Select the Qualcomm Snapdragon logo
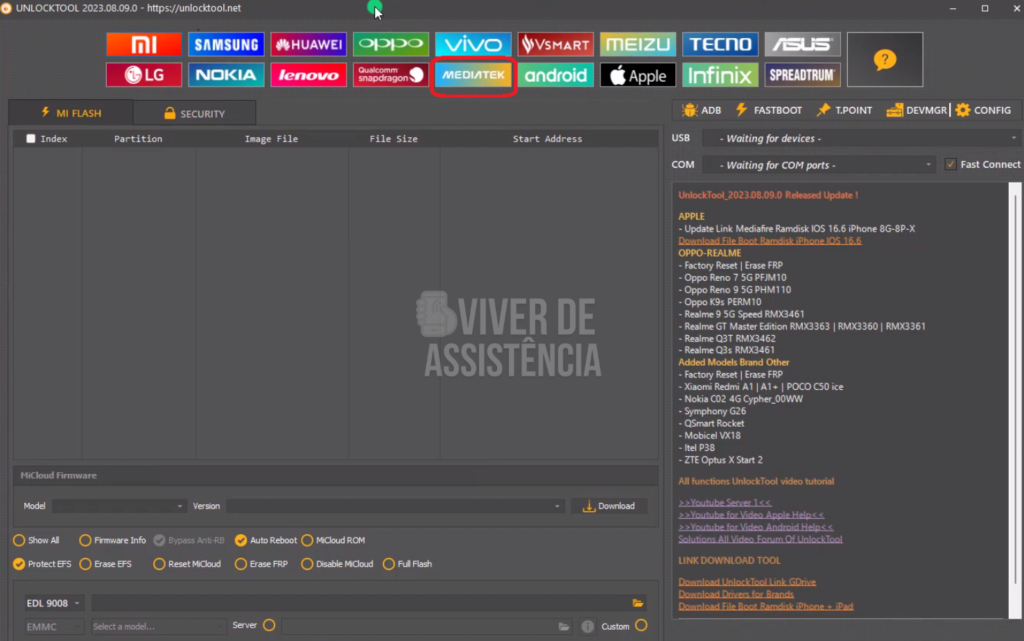1024x641 pixels. coord(391,75)
